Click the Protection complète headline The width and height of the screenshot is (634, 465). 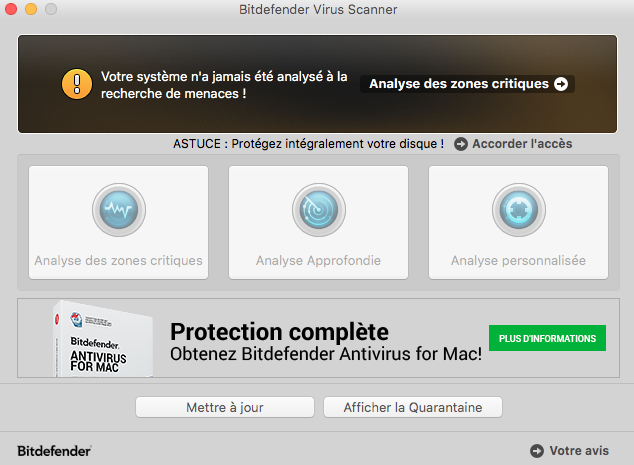tap(279, 332)
